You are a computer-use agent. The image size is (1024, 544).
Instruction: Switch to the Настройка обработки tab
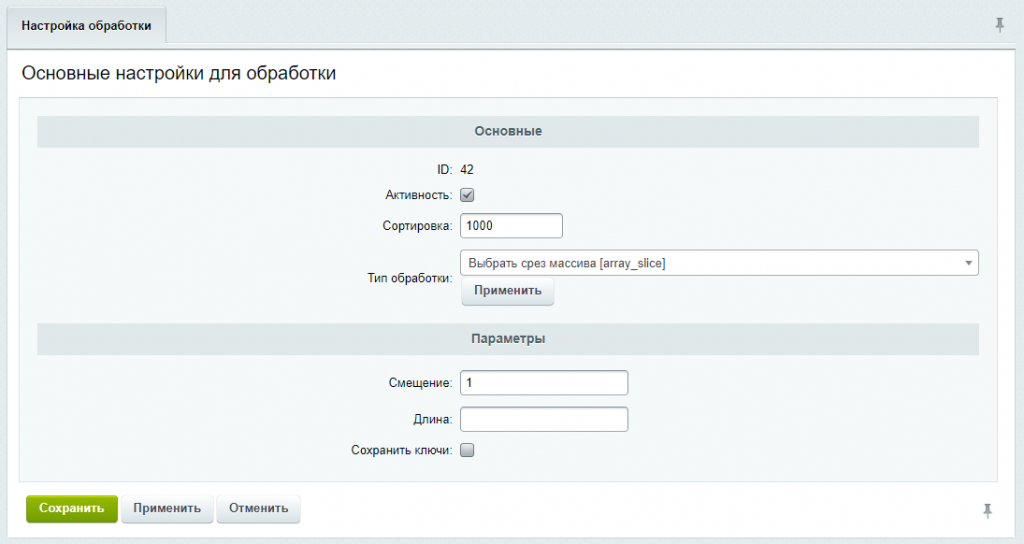click(x=86, y=26)
